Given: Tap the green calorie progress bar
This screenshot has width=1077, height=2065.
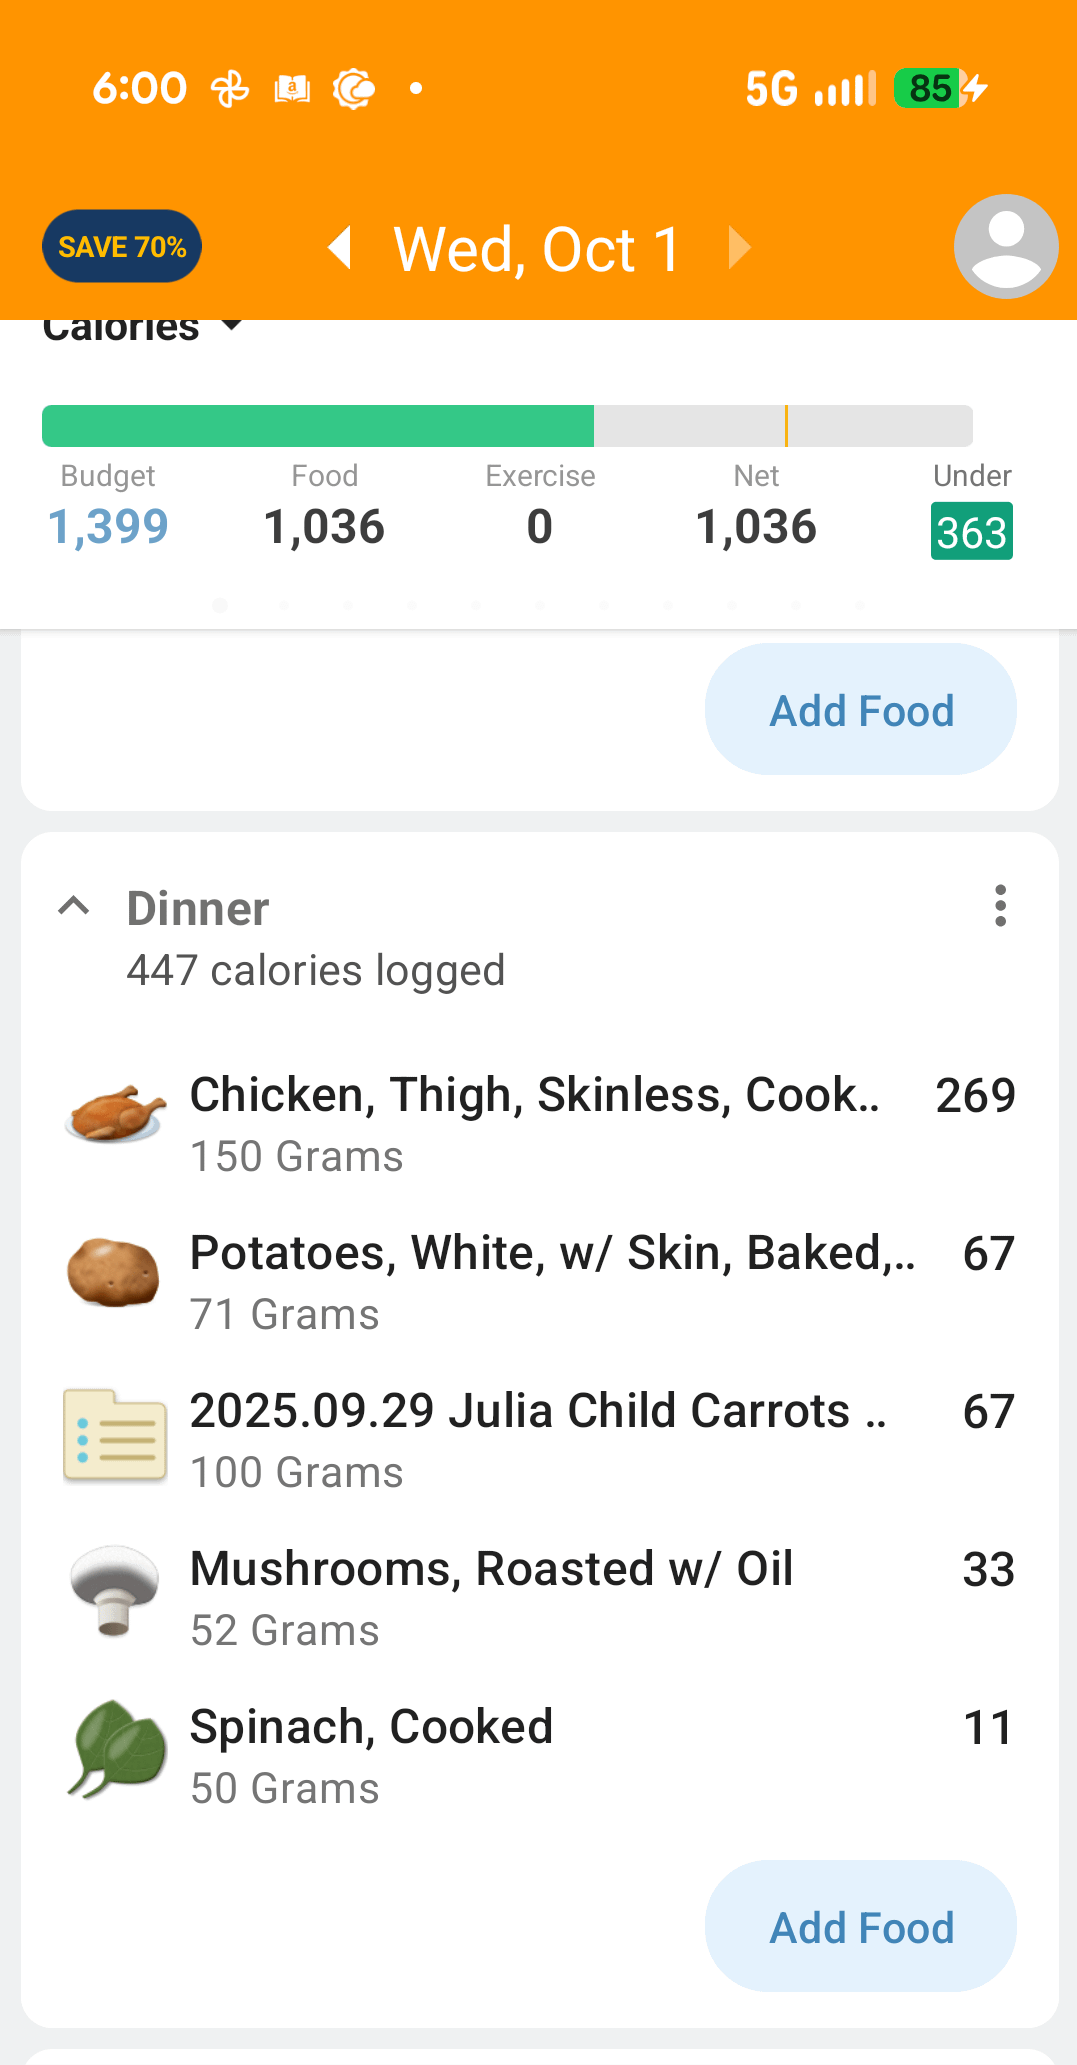Looking at the screenshot, I should tap(318, 426).
